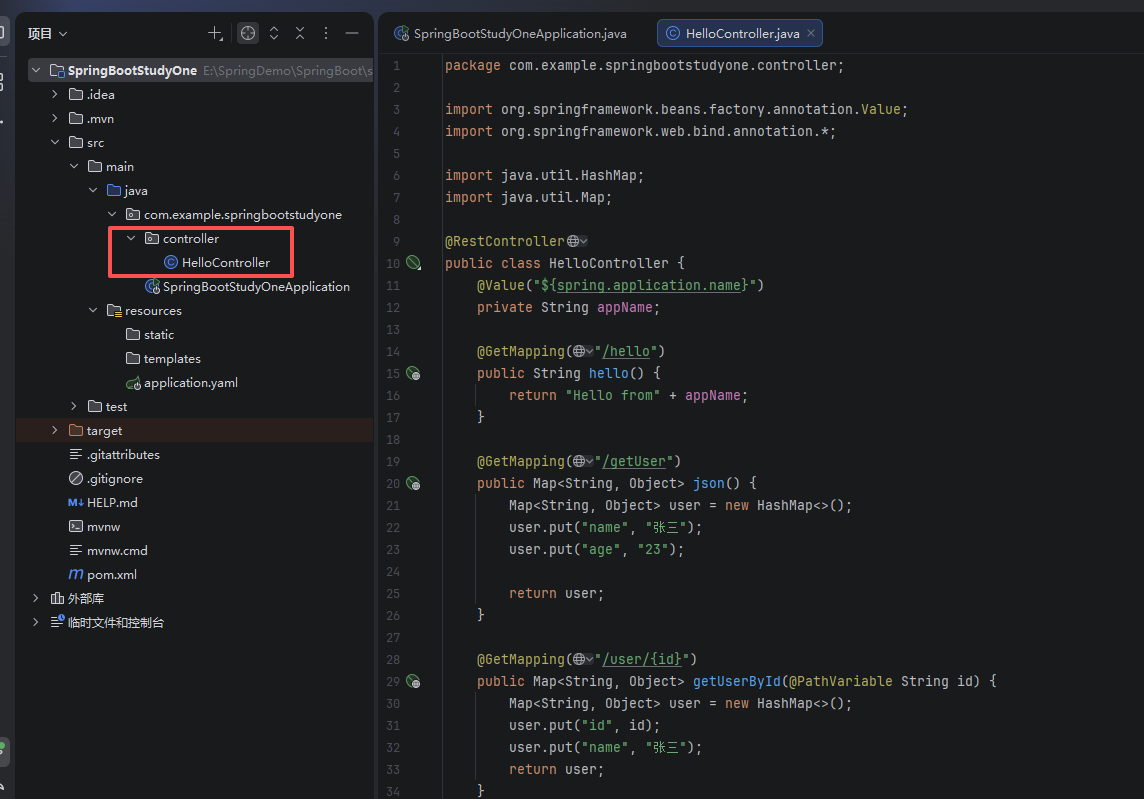Click the pom.xml Maven m icon
The width and height of the screenshot is (1144, 799).
coord(76,575)
